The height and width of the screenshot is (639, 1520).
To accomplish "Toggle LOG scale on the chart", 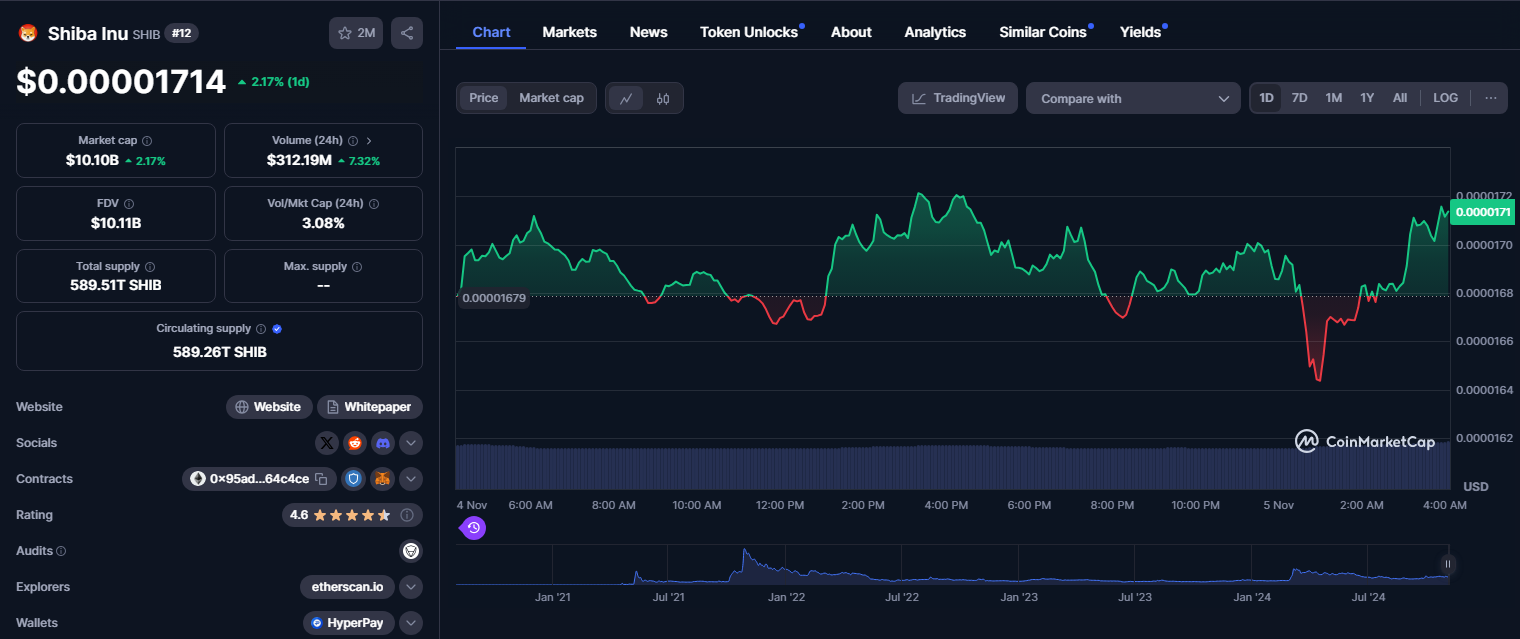I will click(1445, 98).
